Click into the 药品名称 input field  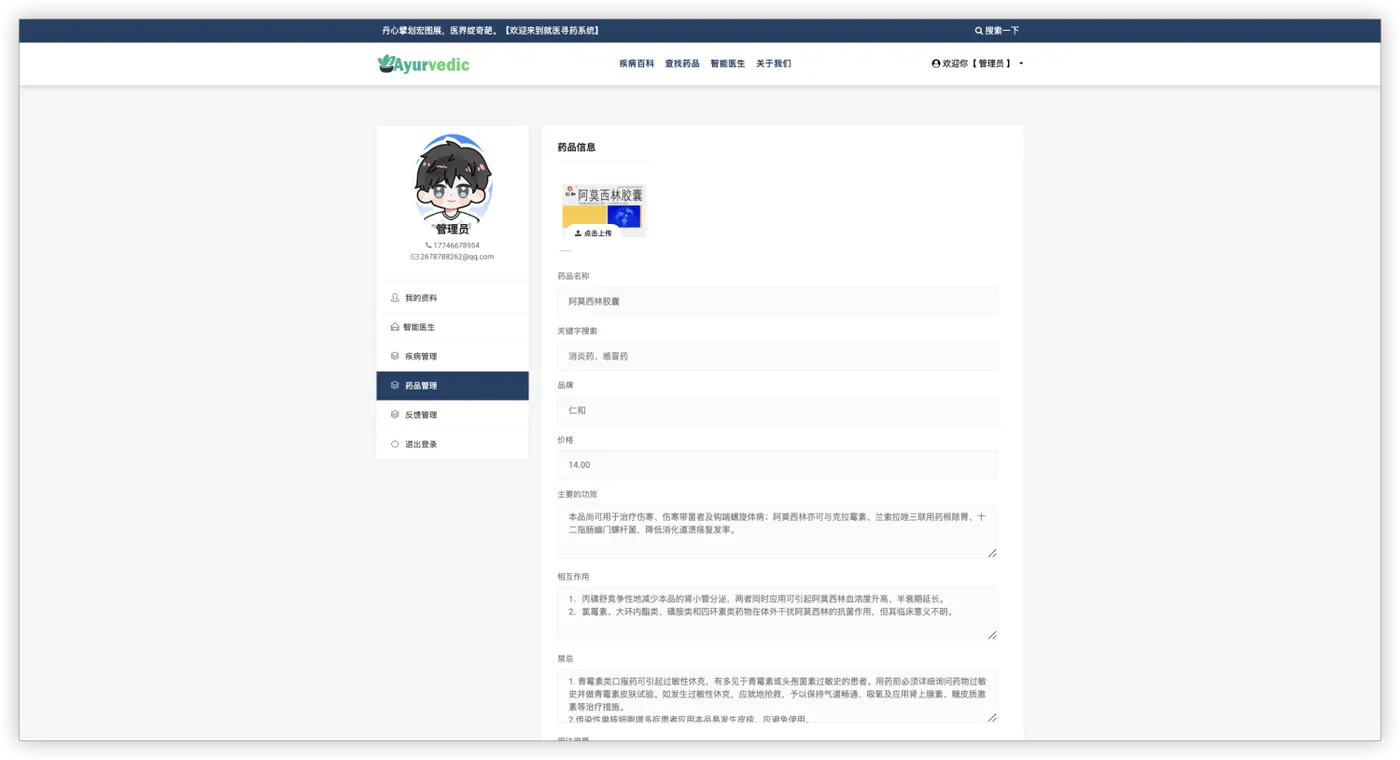(x=777, y=301)
